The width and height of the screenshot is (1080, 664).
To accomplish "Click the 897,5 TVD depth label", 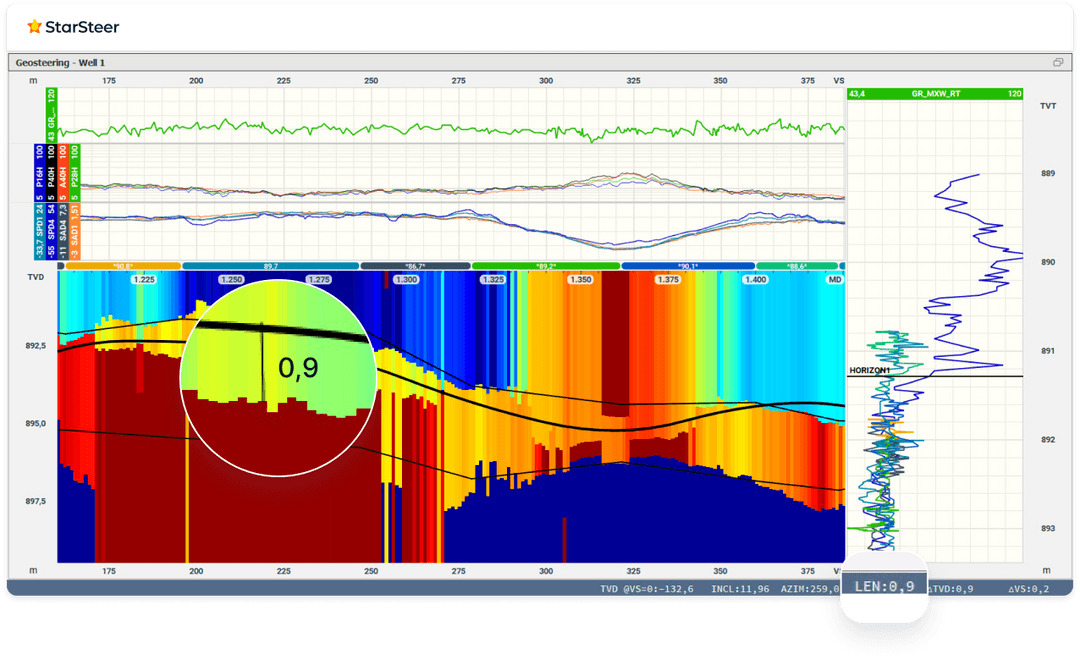I will (36, 501).
